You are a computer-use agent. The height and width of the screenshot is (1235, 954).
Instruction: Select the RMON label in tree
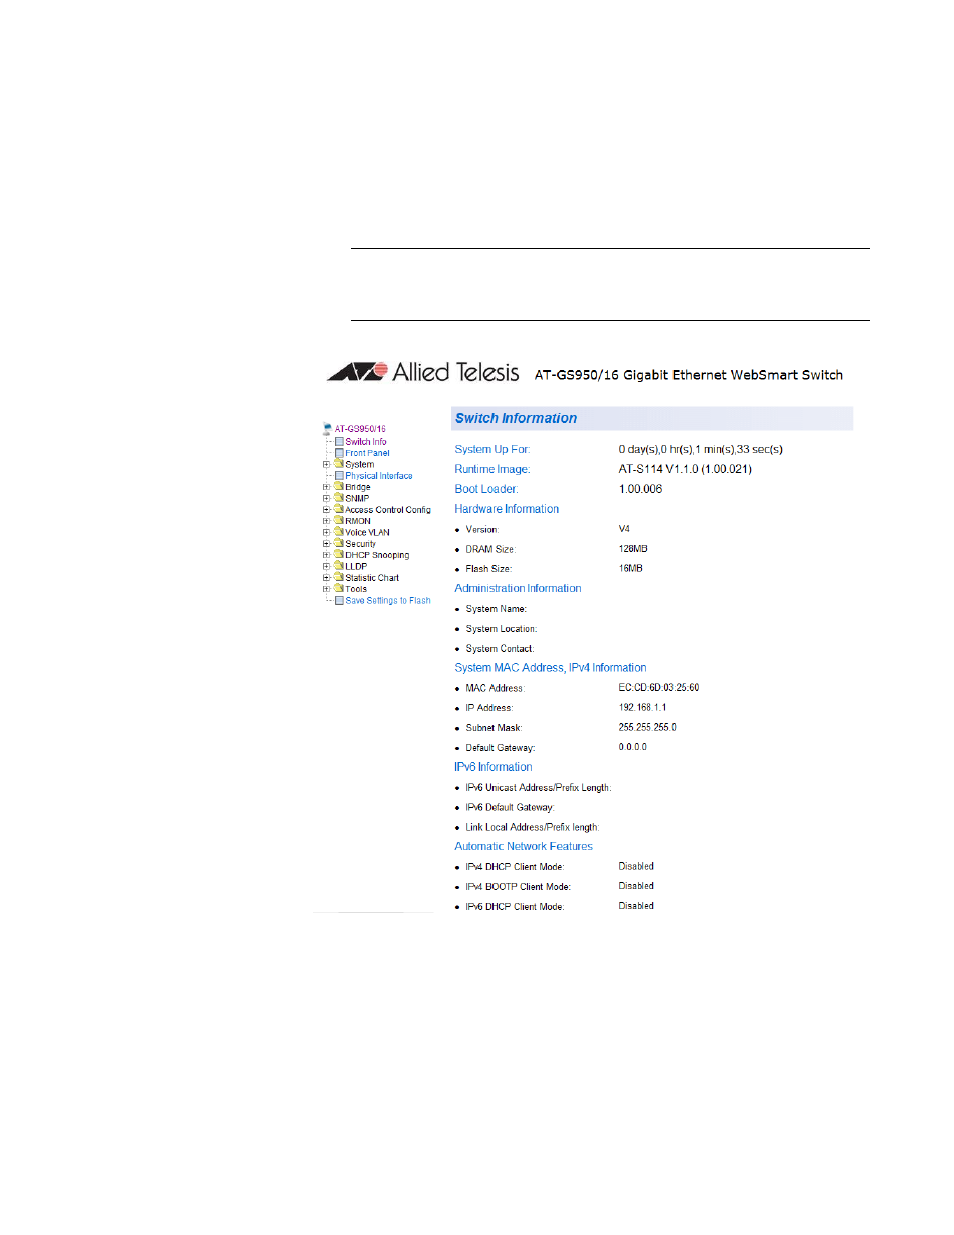(358, 521)
